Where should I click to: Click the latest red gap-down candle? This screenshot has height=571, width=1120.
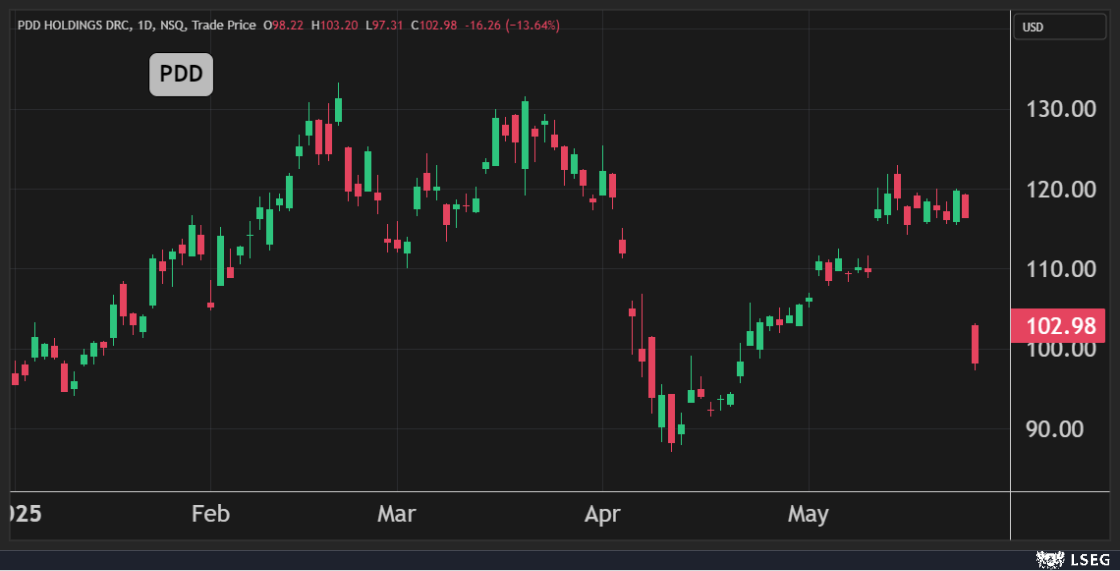click(x=975, y=346)
